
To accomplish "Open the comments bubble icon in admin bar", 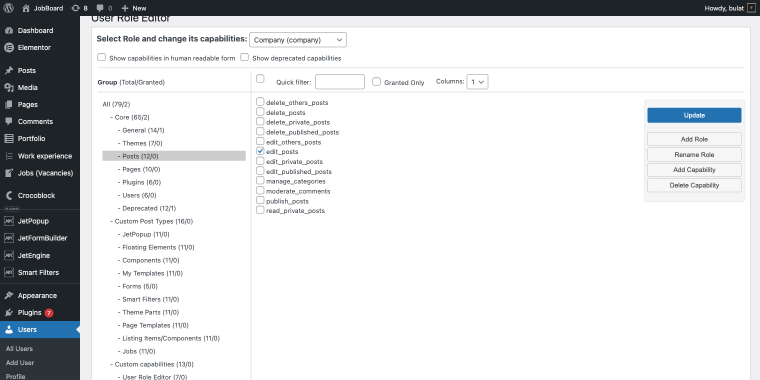I will point(100,8).
